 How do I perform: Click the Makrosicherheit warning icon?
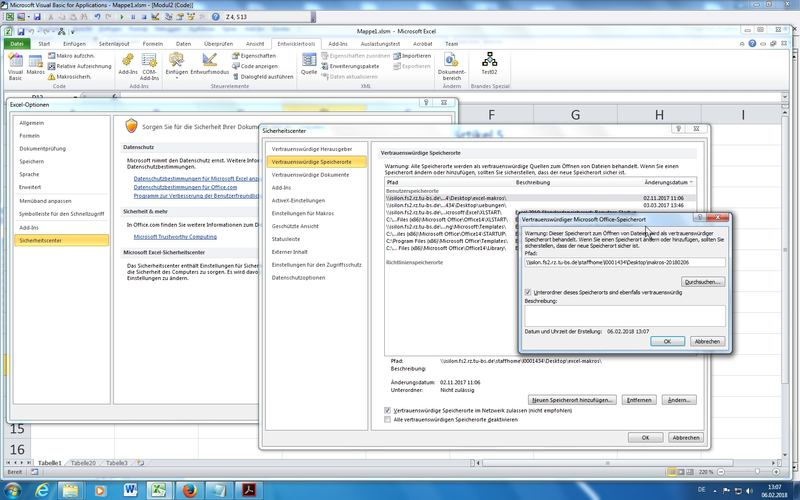(x=50, y=76)
